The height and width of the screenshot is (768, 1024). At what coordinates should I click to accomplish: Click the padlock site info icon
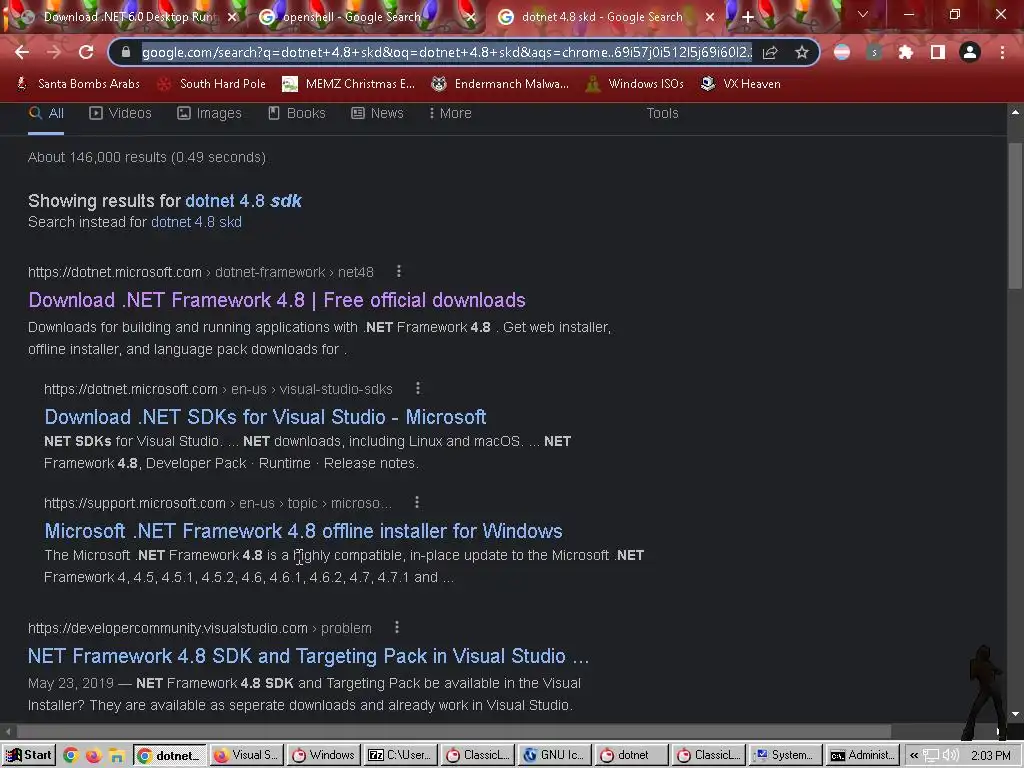[x=126, y=52]
